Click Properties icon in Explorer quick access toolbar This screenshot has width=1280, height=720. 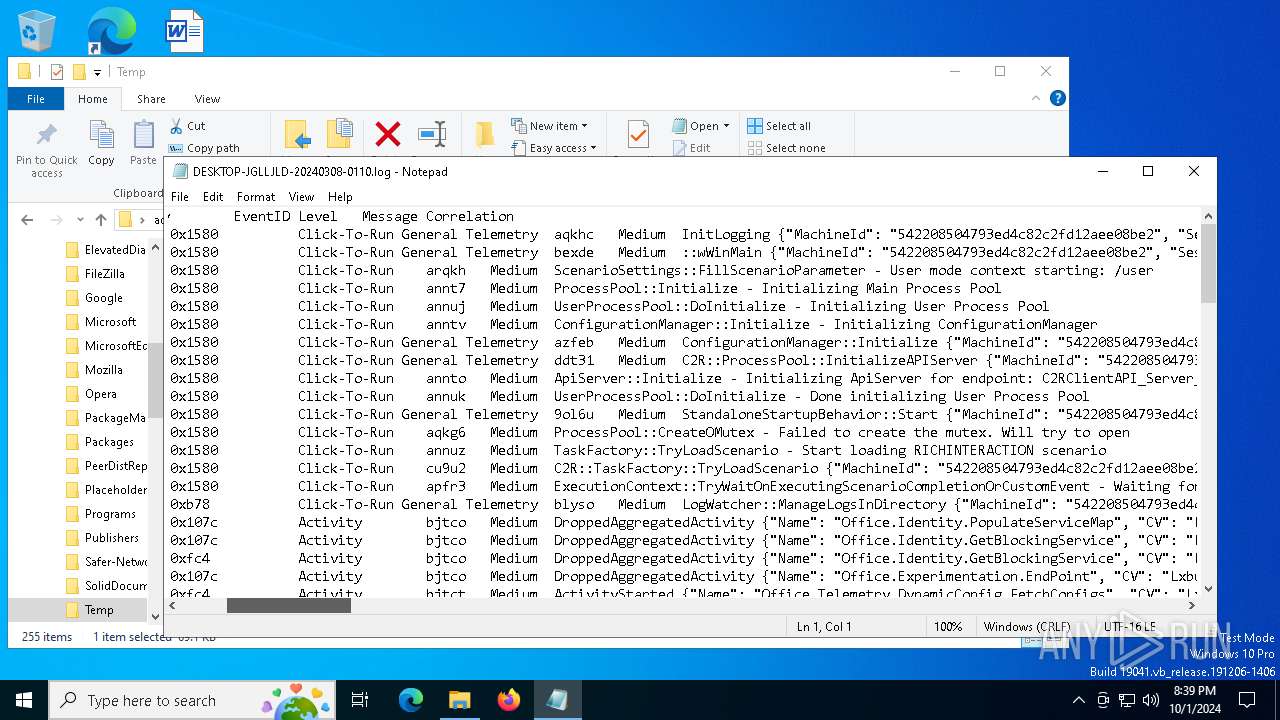[57, 72]
